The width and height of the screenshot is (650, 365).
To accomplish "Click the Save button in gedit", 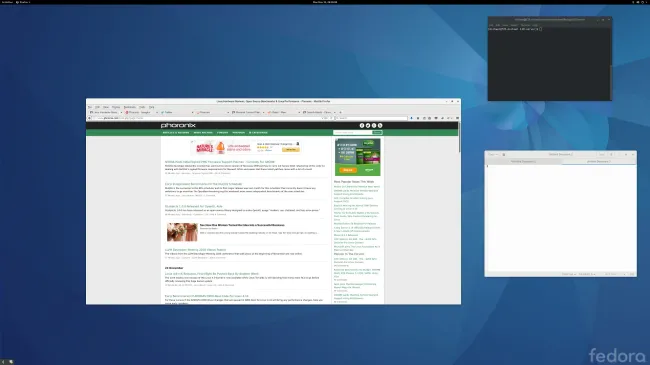I will (x=601, y=154).
